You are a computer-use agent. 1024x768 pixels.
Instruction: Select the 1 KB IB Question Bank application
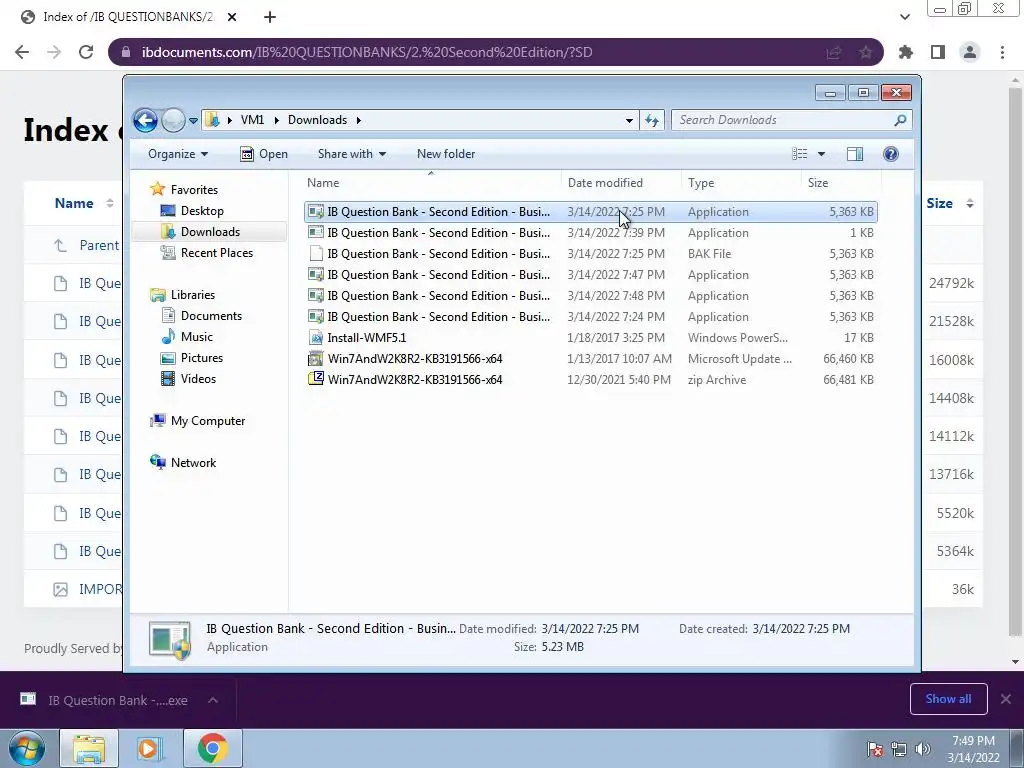pyautogui.click(x=591, y=233)
